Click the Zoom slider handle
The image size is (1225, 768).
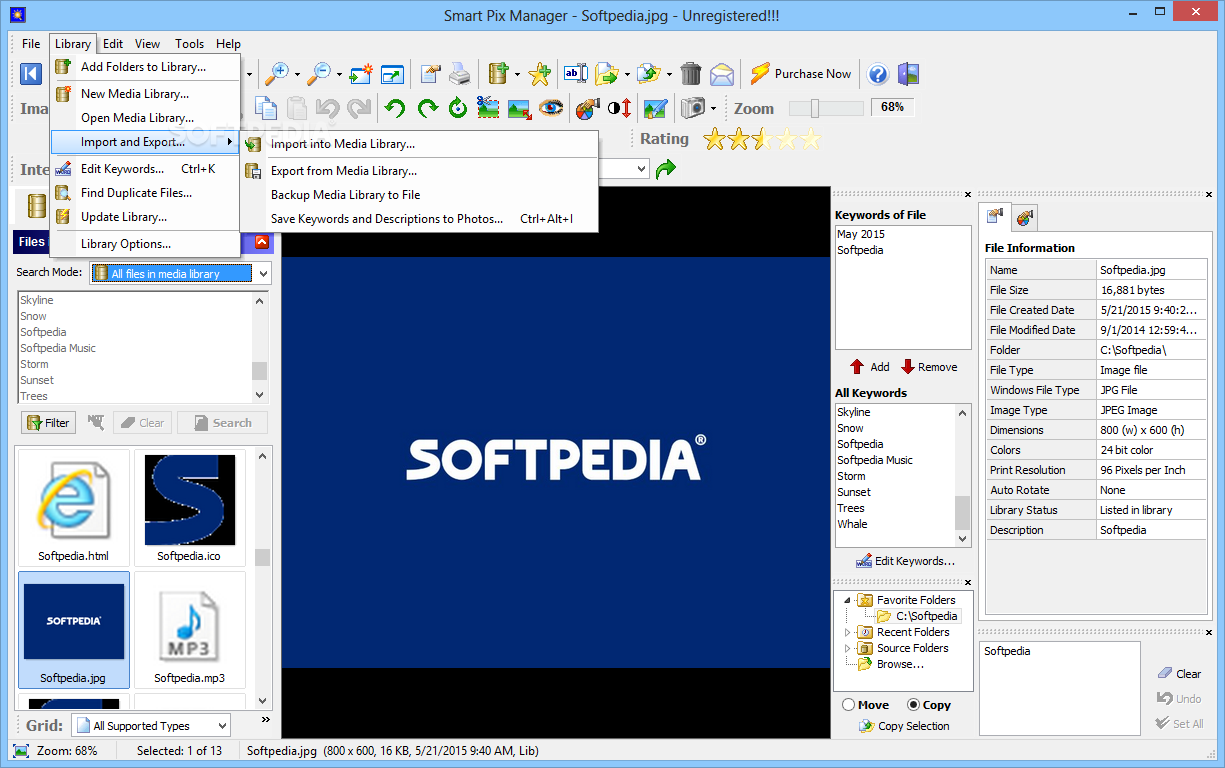pos(815,108)
